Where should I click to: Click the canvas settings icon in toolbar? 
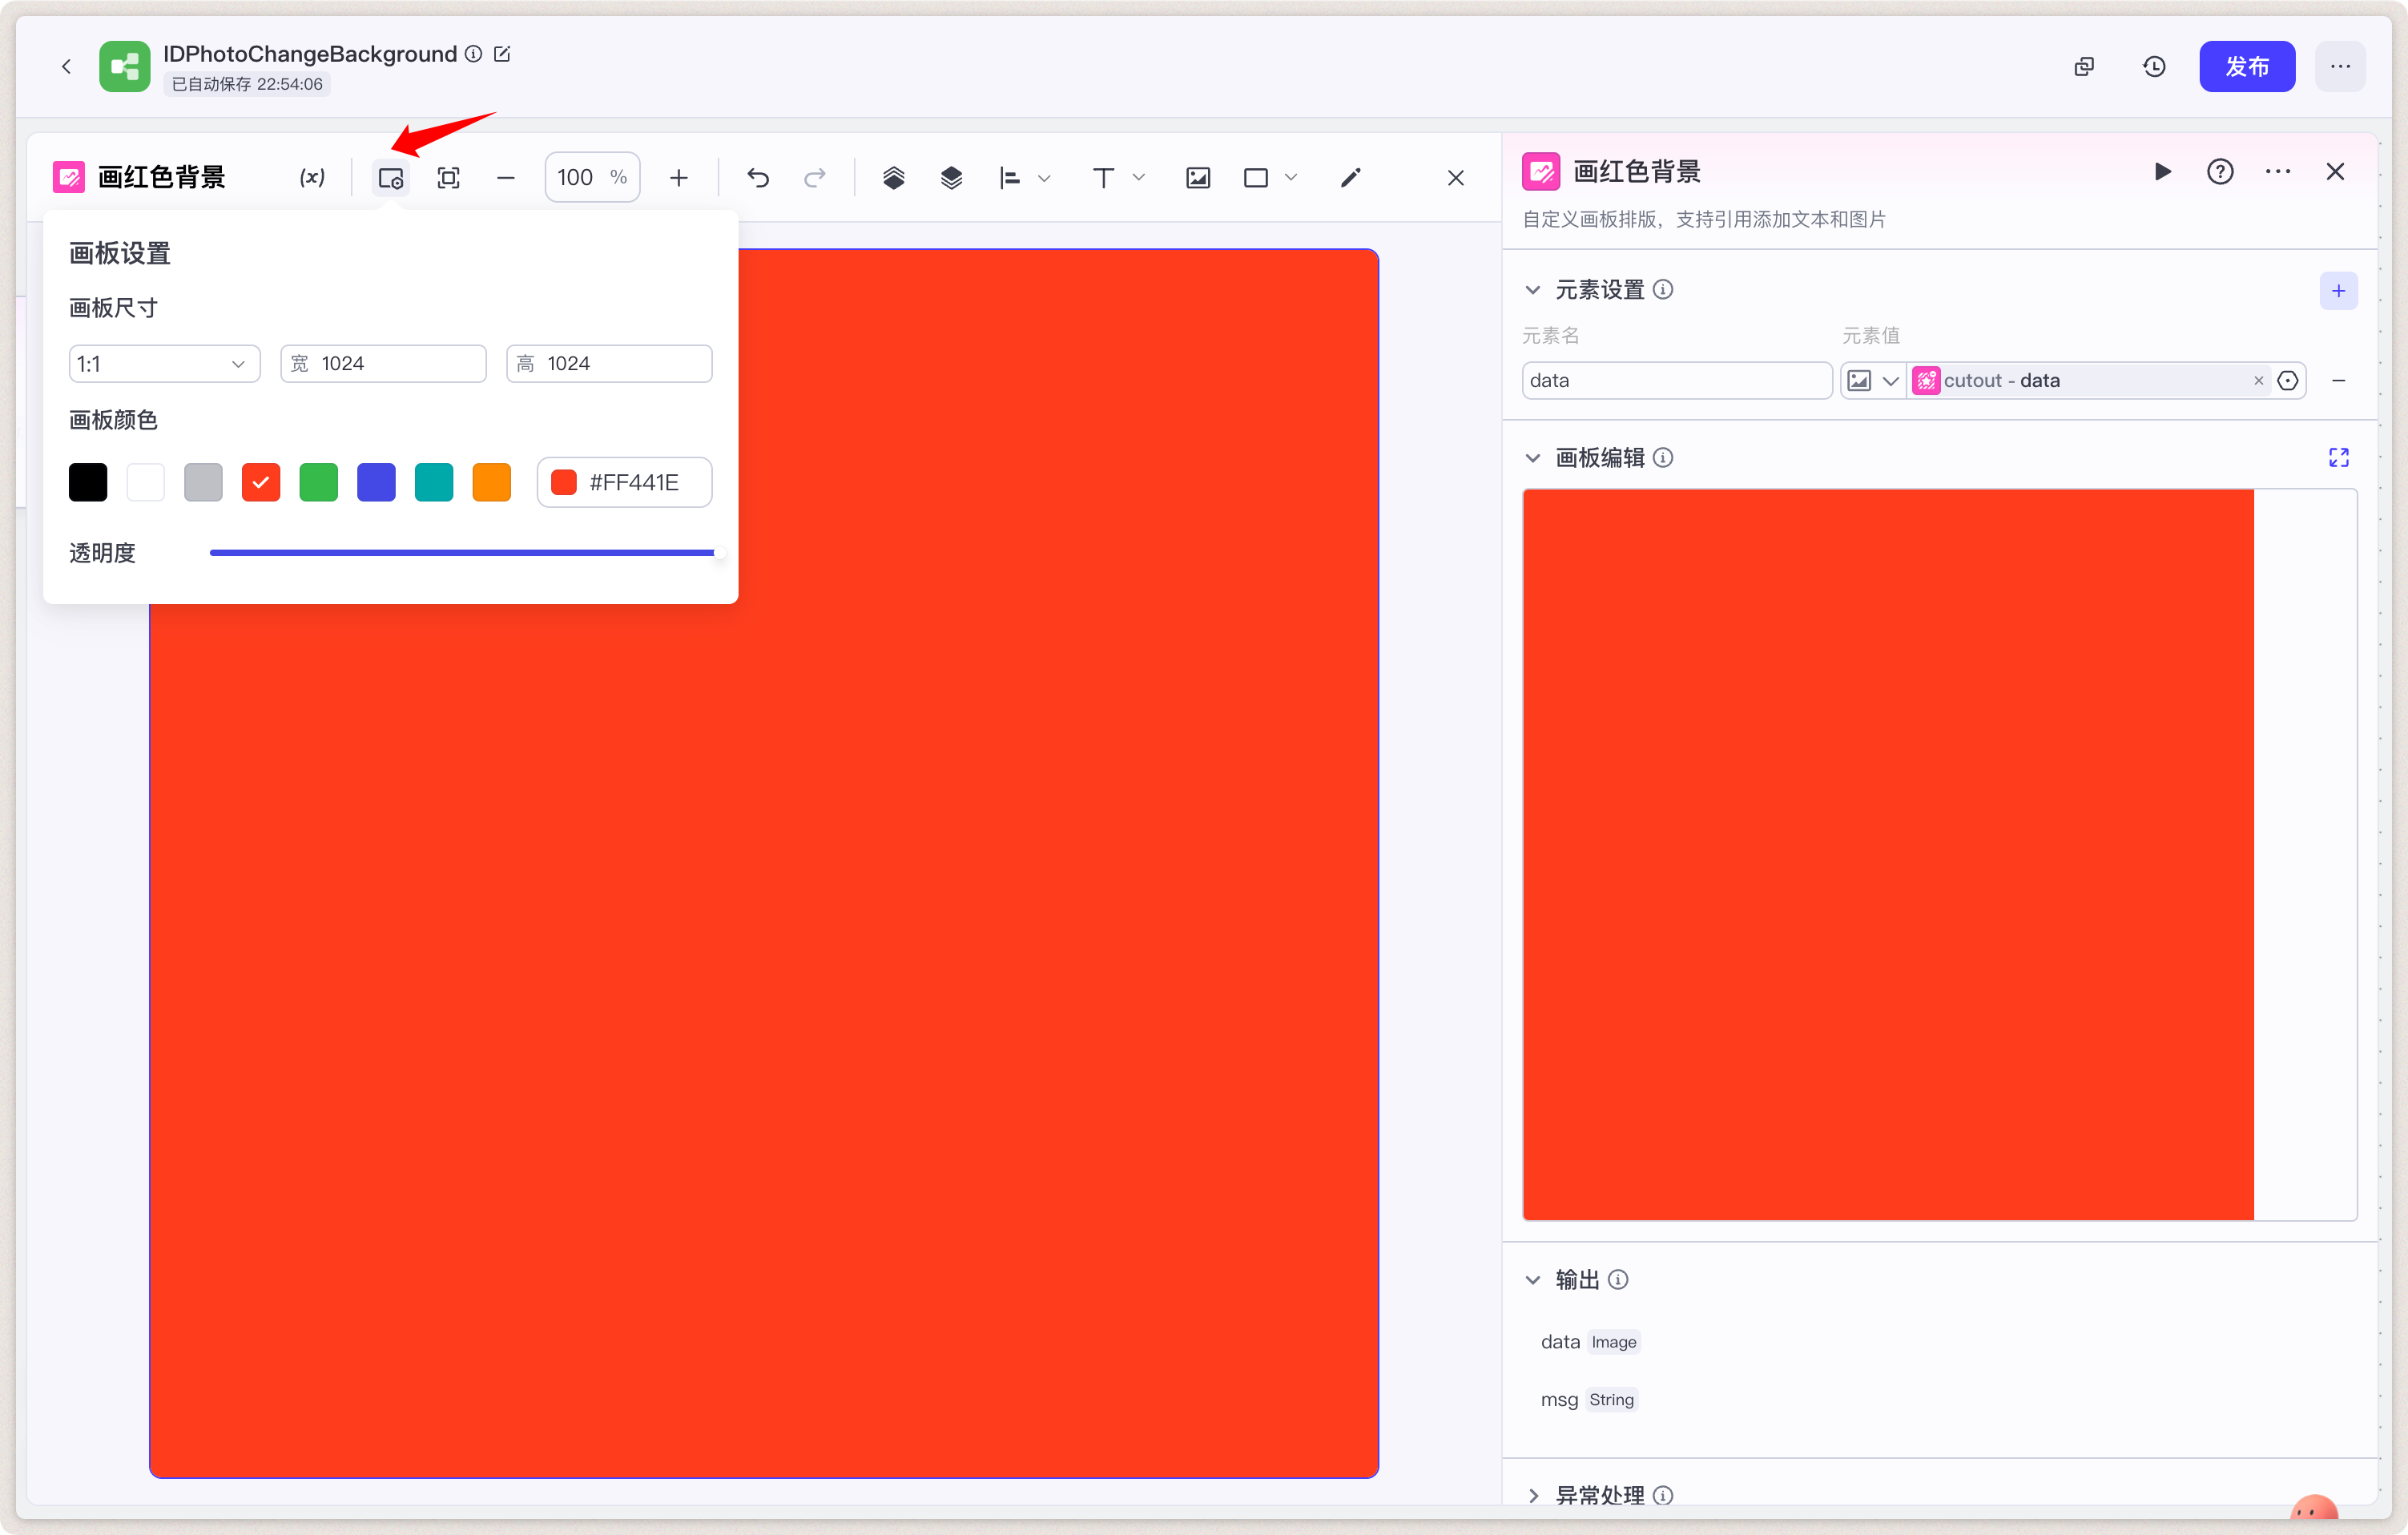click(x=390, y=178)
